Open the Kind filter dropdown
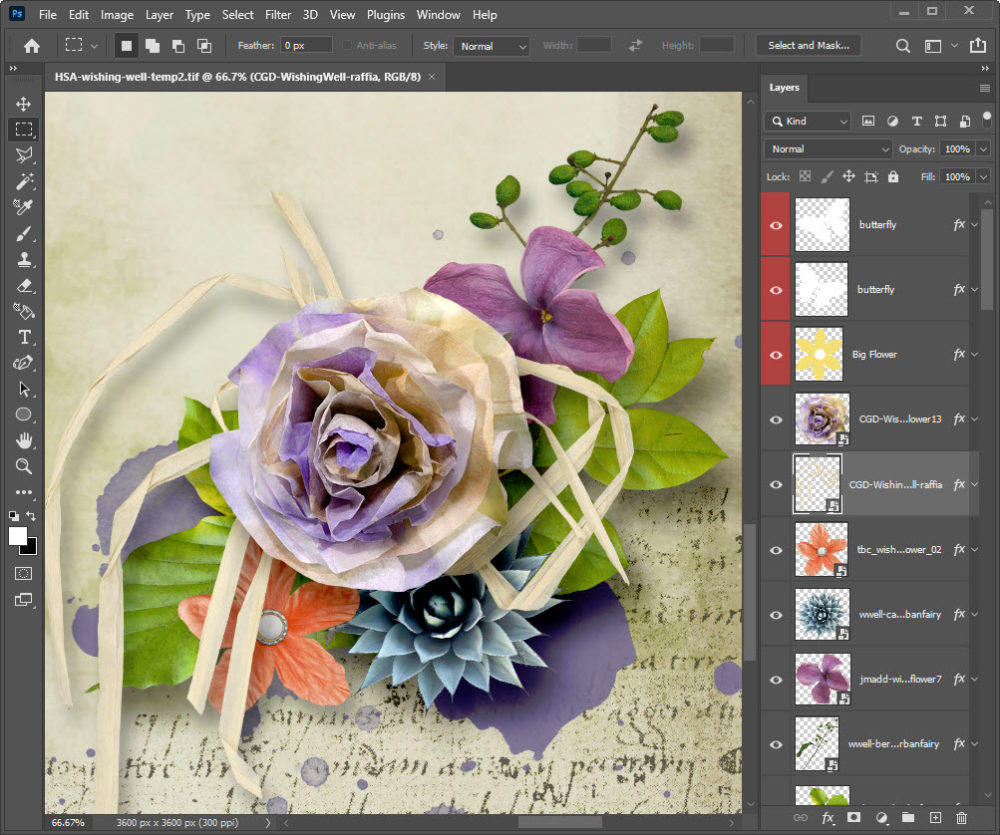The height and width of the screenshot is (835, 1000). pyautogui.click(x=808, y=121)
